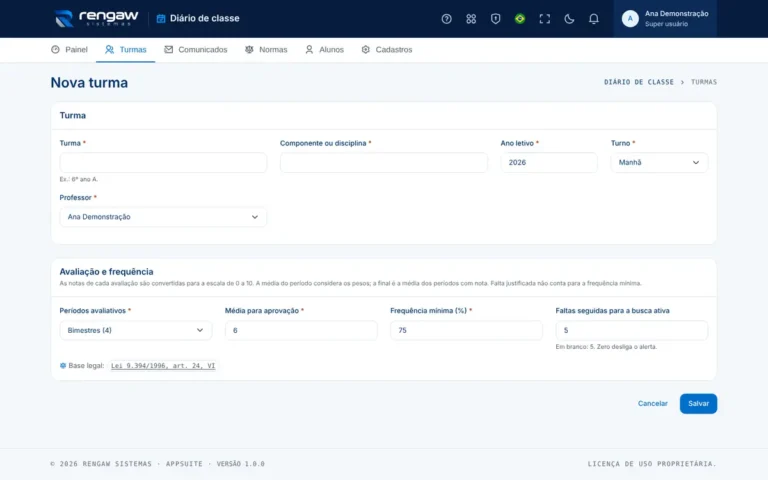Click the user avatar circle A
Image resolution: width=768 pixels, height=480 pixels.
tap(630, 19)
